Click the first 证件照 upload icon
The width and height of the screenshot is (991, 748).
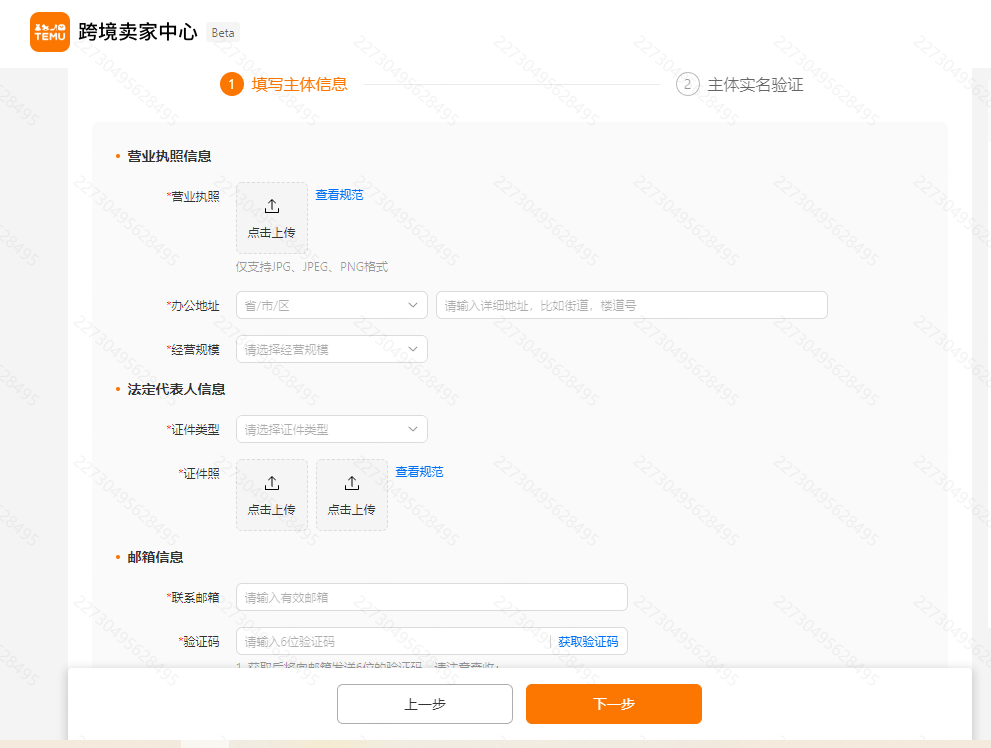271,494
